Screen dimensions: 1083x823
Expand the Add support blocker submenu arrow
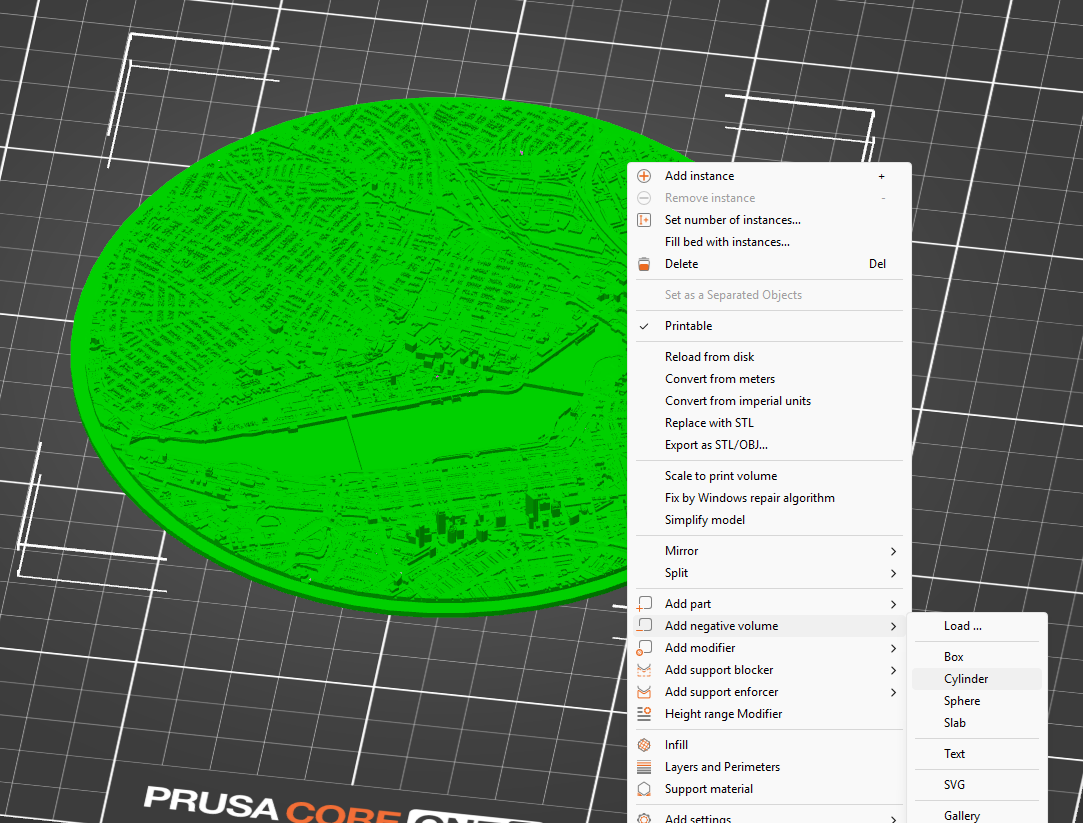tap(893, 671)
